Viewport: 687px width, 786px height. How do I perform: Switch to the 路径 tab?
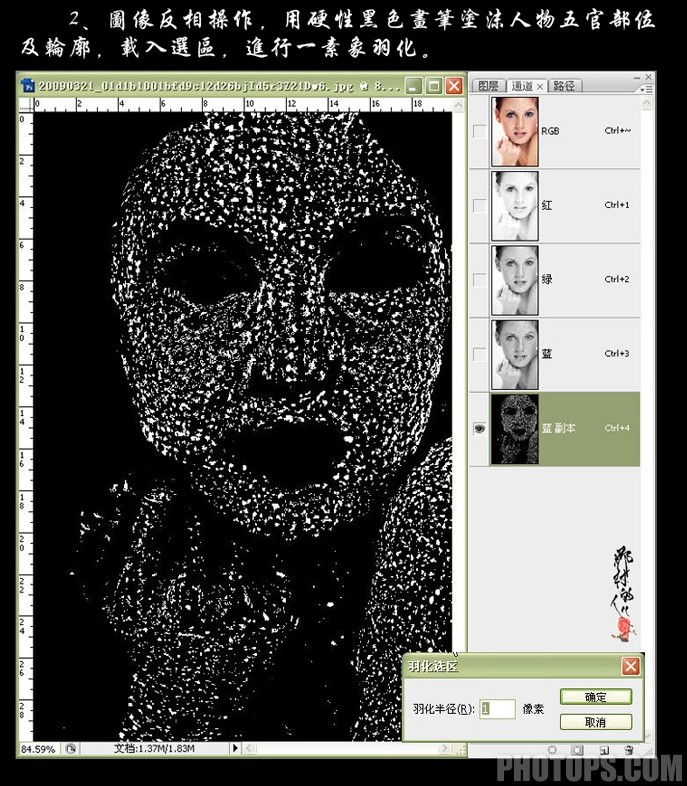click(x=564, y=86)
